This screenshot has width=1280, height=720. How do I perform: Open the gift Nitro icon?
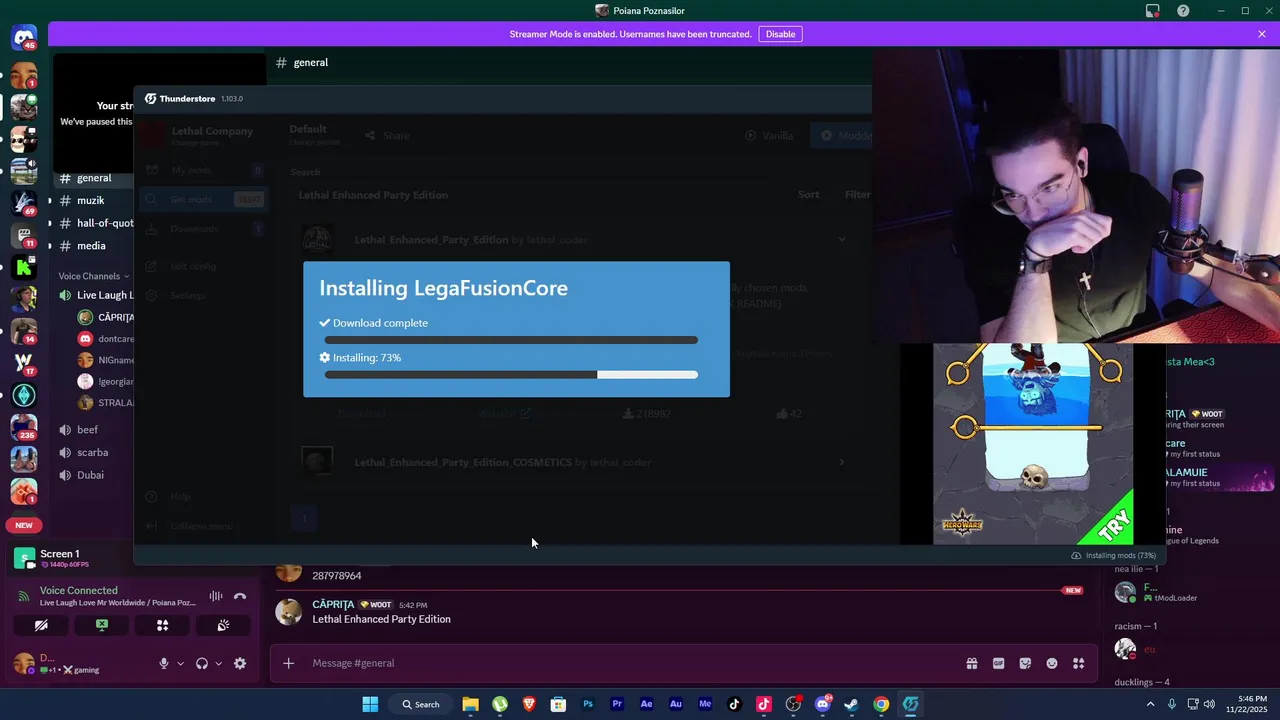971,663
